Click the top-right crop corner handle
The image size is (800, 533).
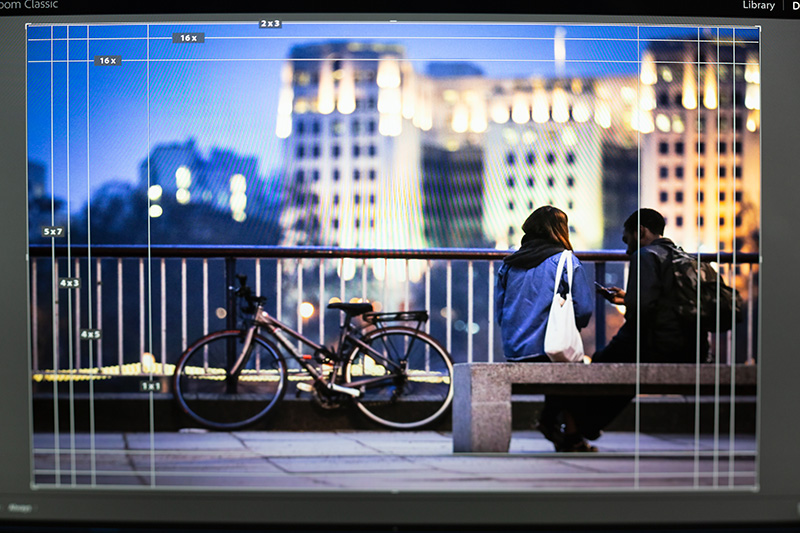tap(759, 27)
